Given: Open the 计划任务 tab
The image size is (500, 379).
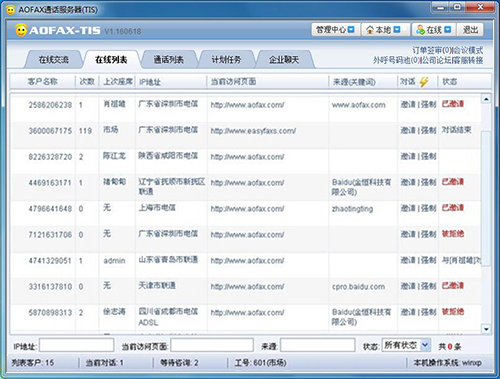Looking at the screenshot, I should [226, 60].
